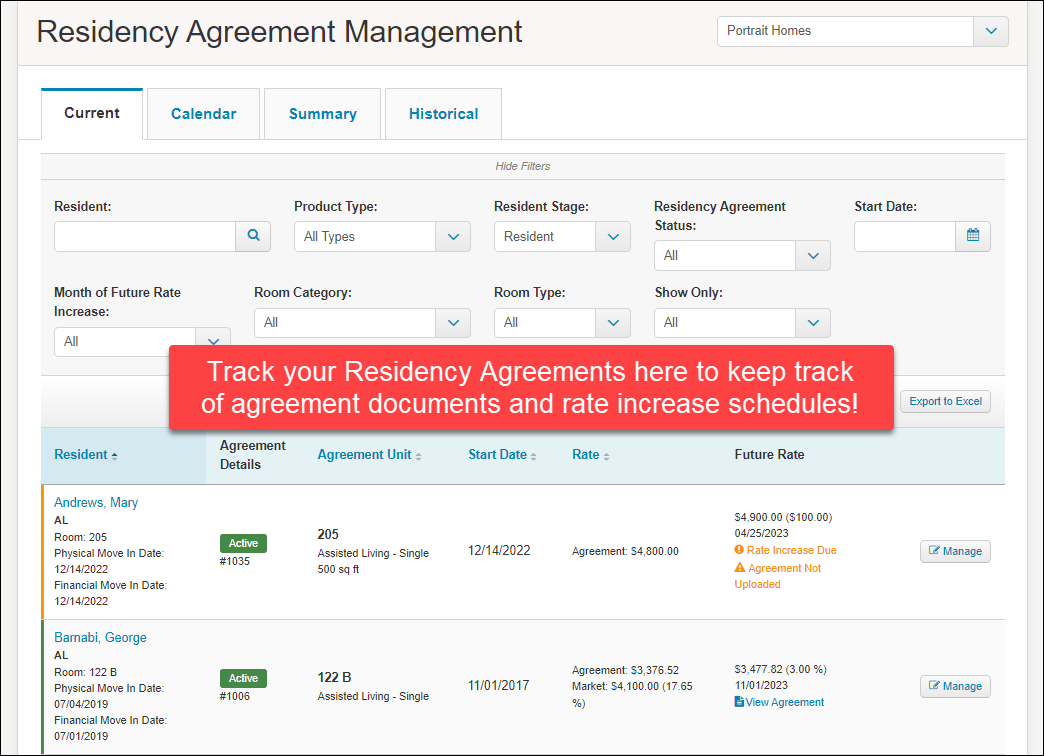Click the Rate column sort arrows
The height and width of the screenshot is (756, 1044).
click(606, 456)
